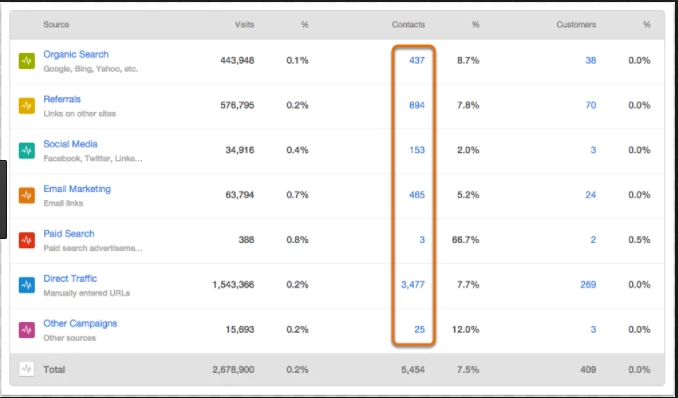
Task: Click the yellow Referrals source icon
Action: 26,106
